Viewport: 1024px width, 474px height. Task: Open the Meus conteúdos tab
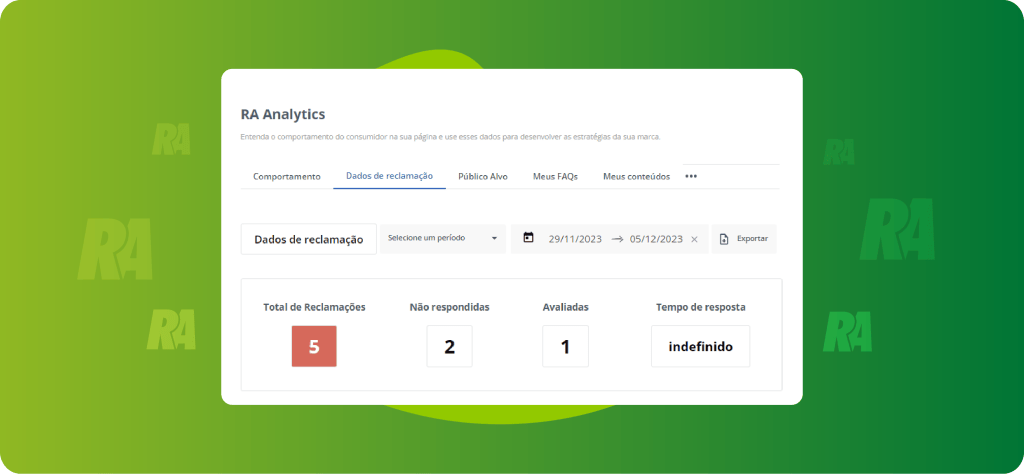tap(637, 176)
